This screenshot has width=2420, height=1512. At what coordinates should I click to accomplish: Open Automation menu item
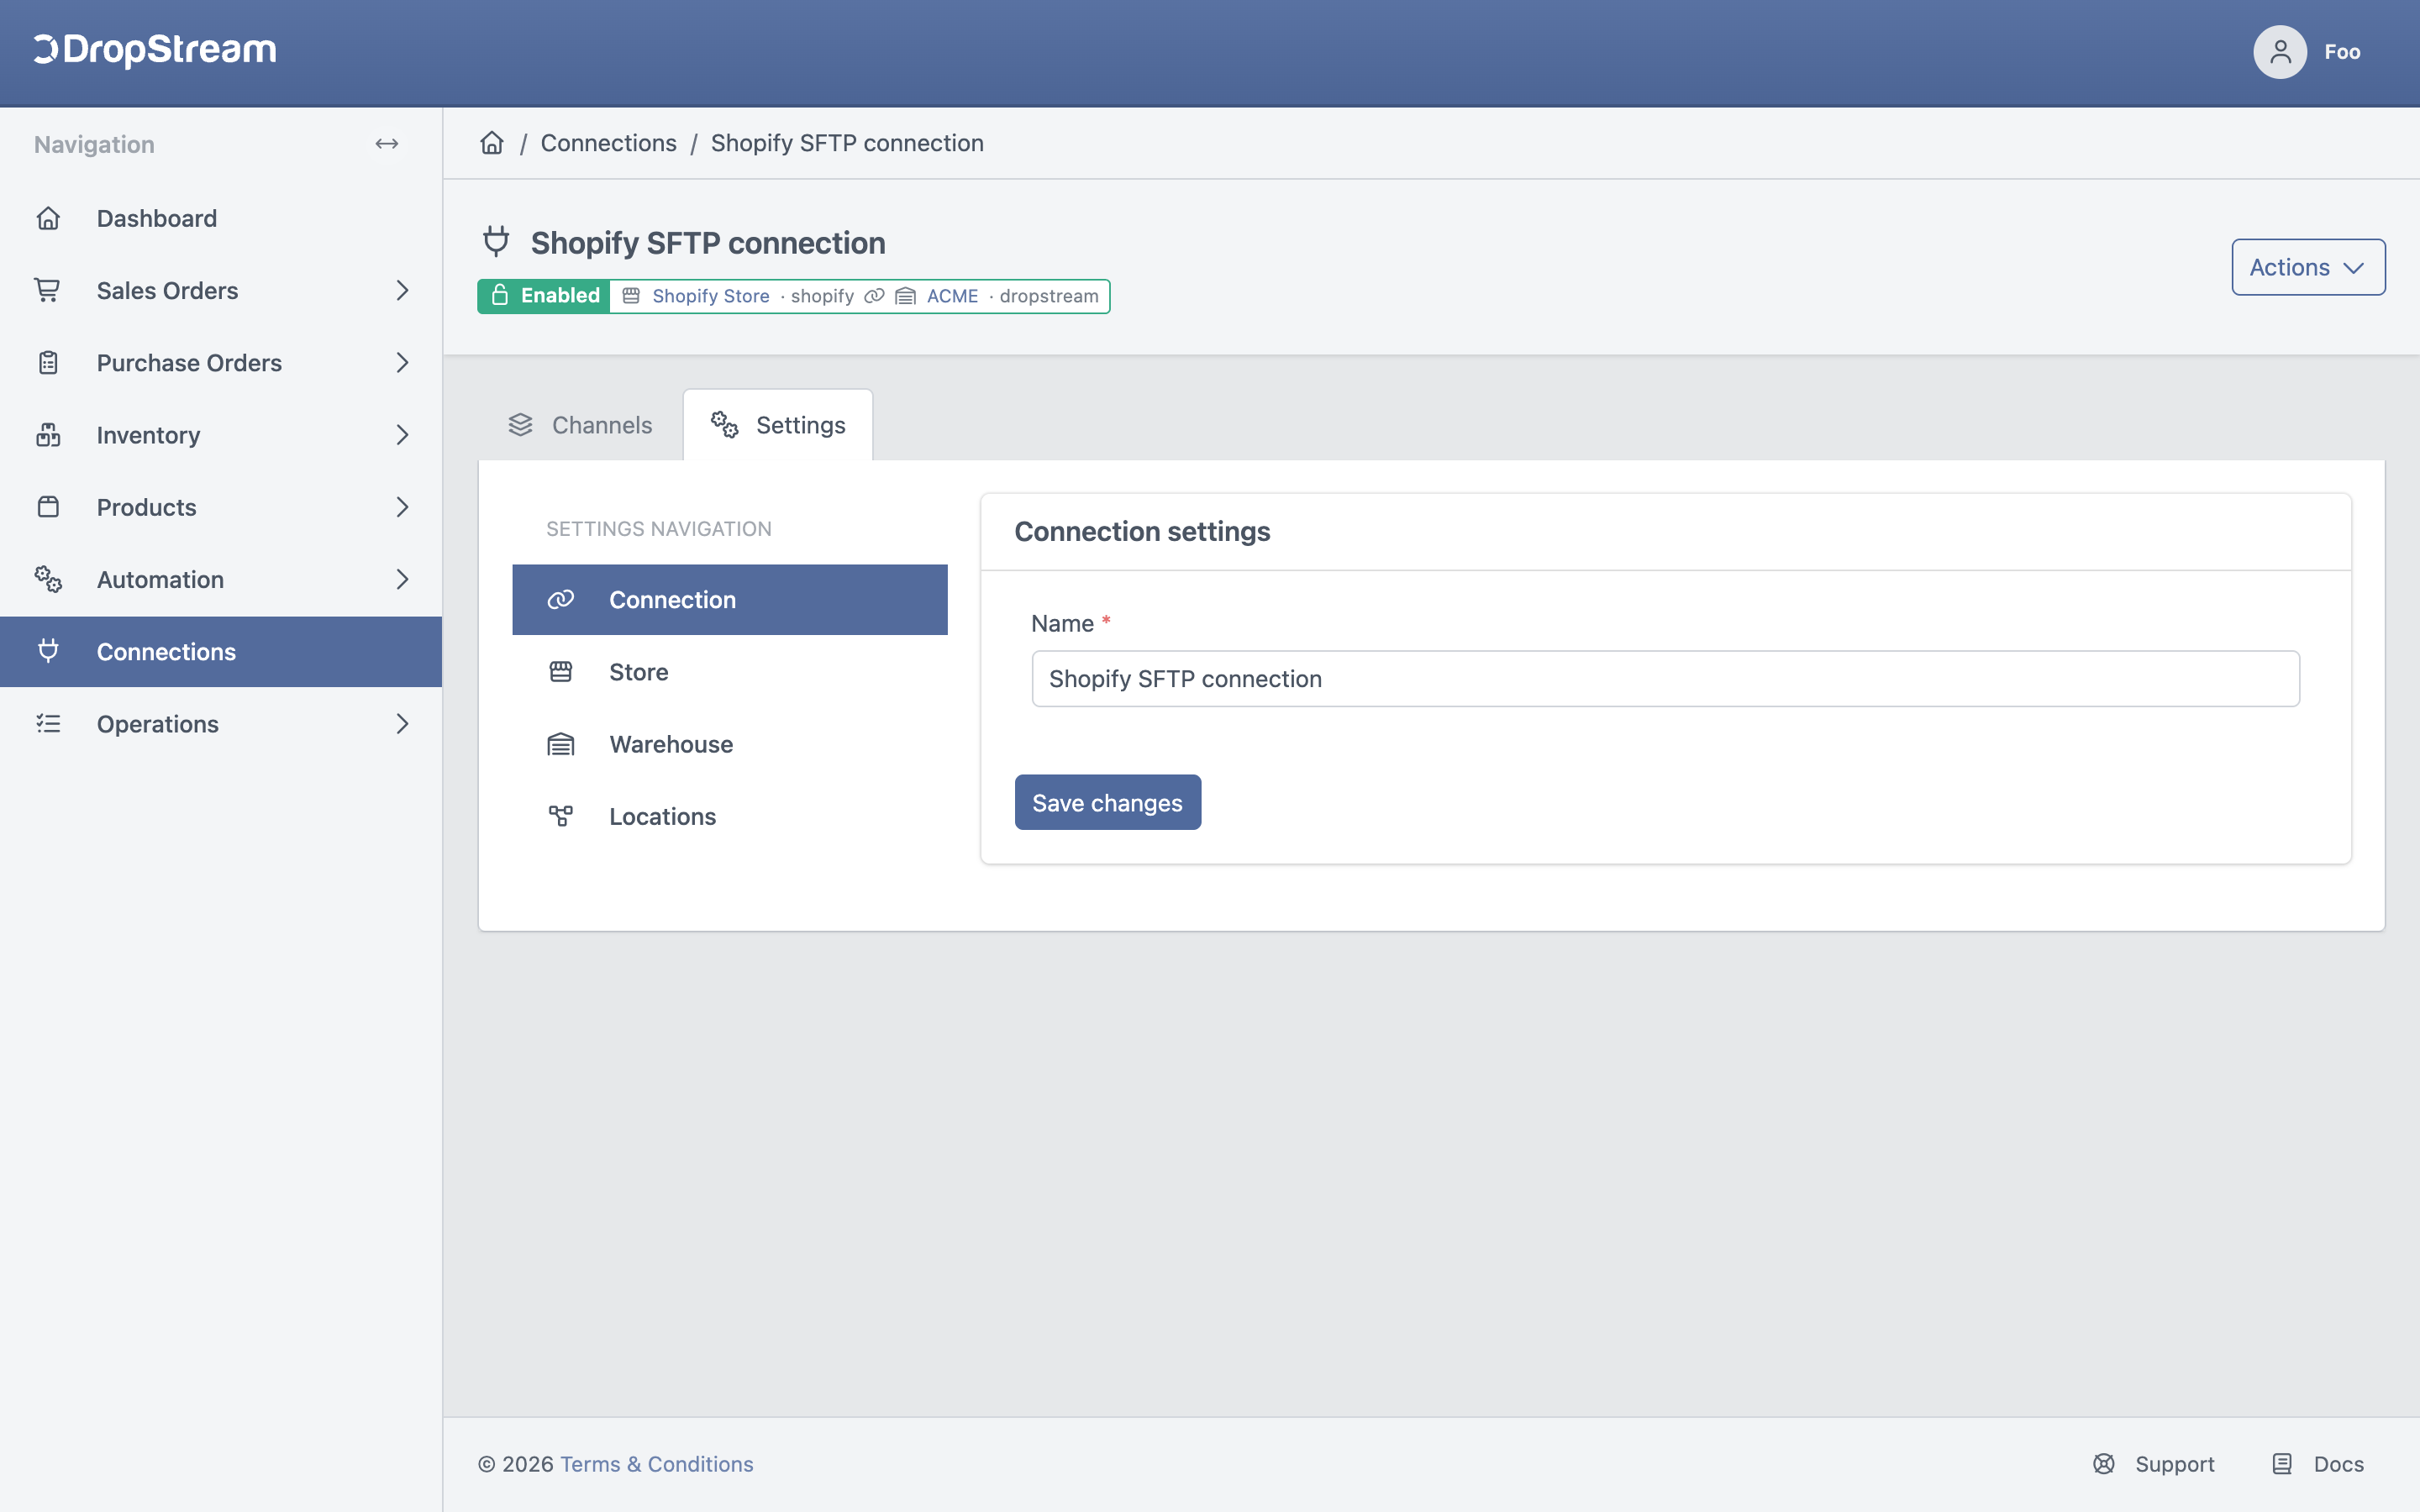tap(221, 579)
